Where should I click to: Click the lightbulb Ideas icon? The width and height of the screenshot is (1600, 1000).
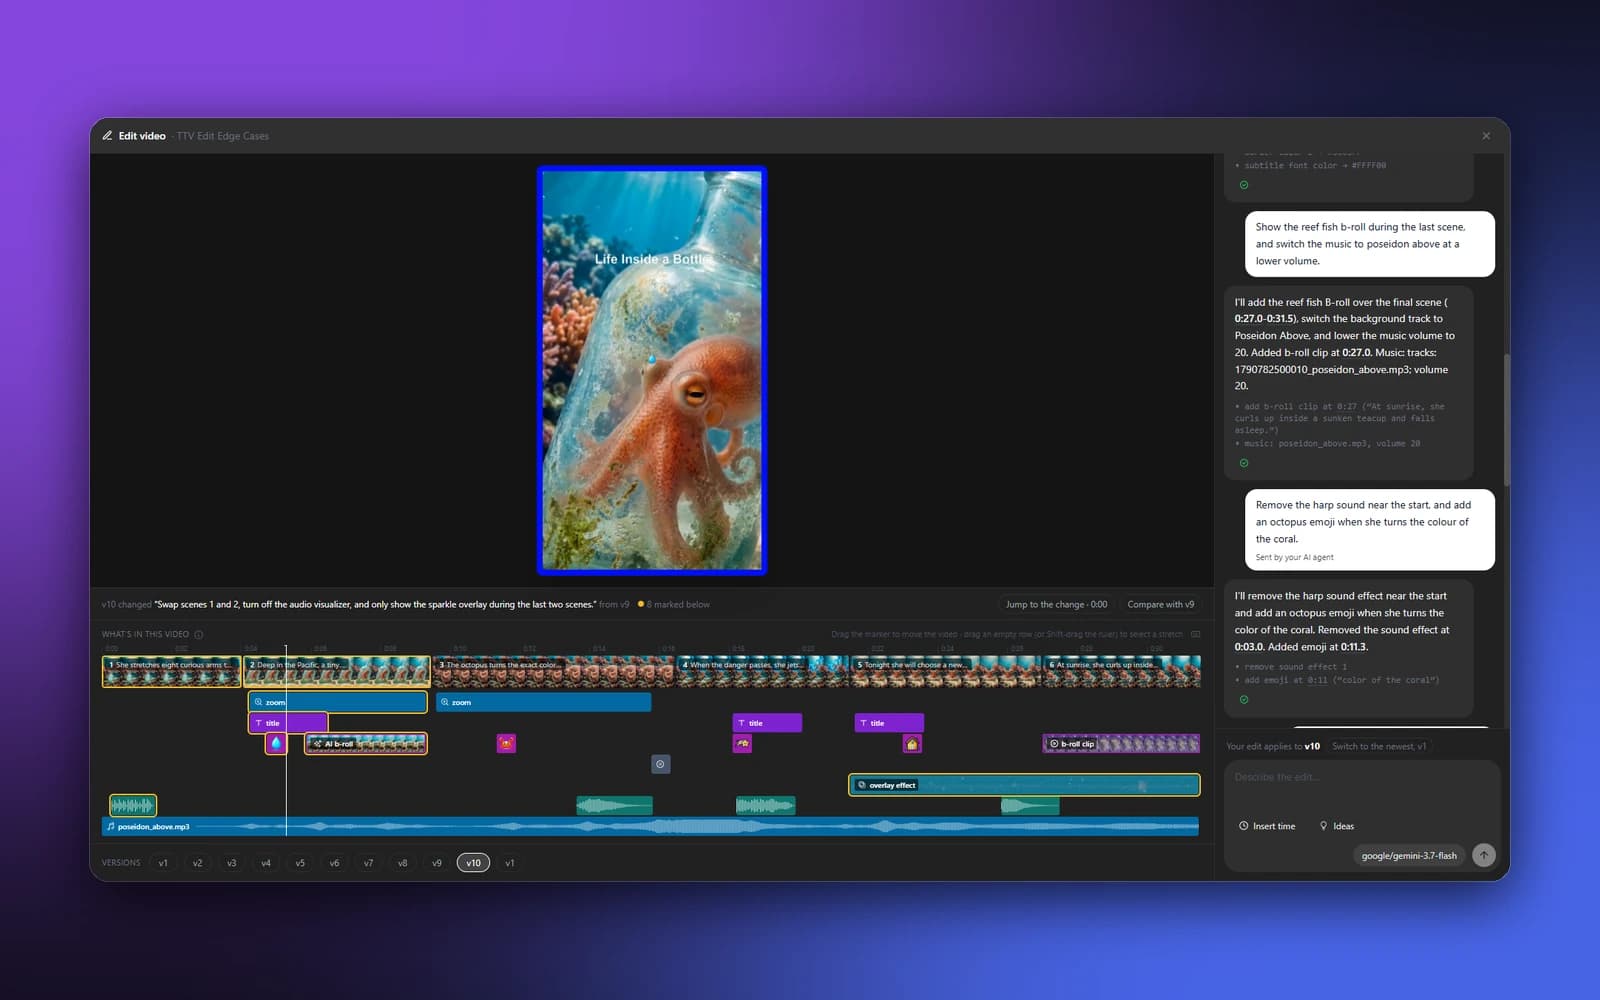(1324, 826)
